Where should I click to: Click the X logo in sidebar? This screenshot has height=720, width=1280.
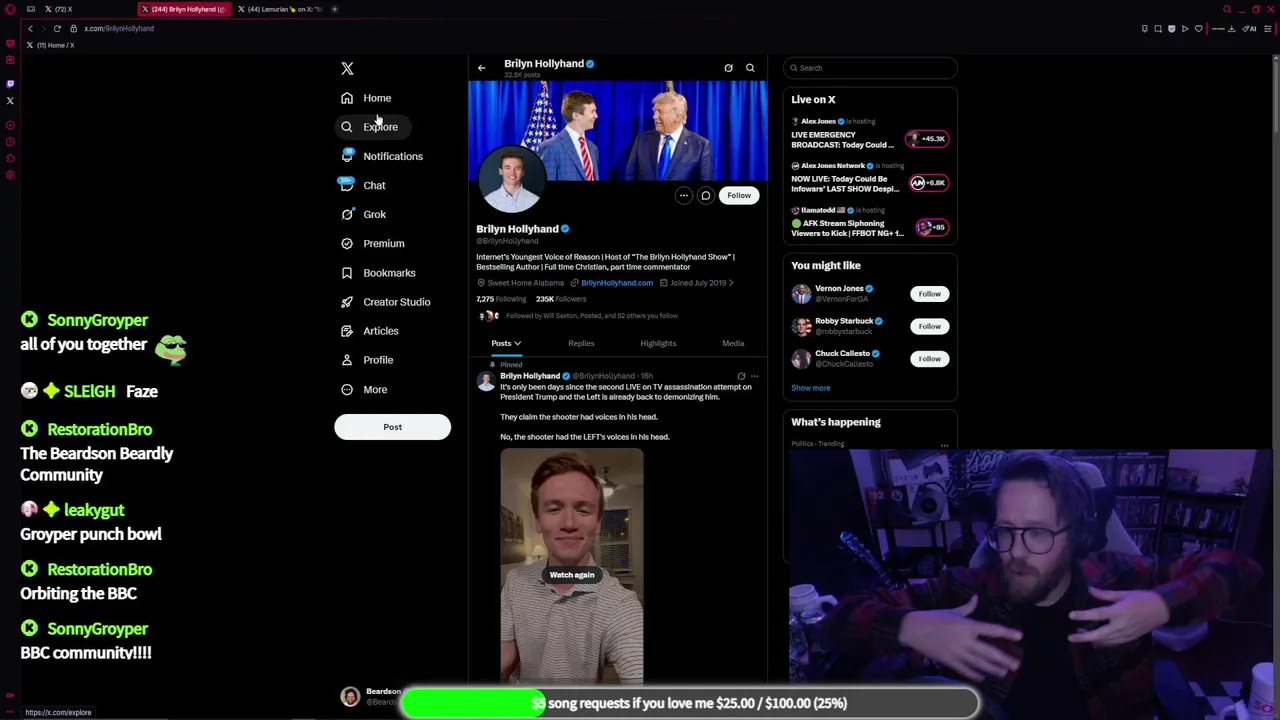click(x=347, y=68)
